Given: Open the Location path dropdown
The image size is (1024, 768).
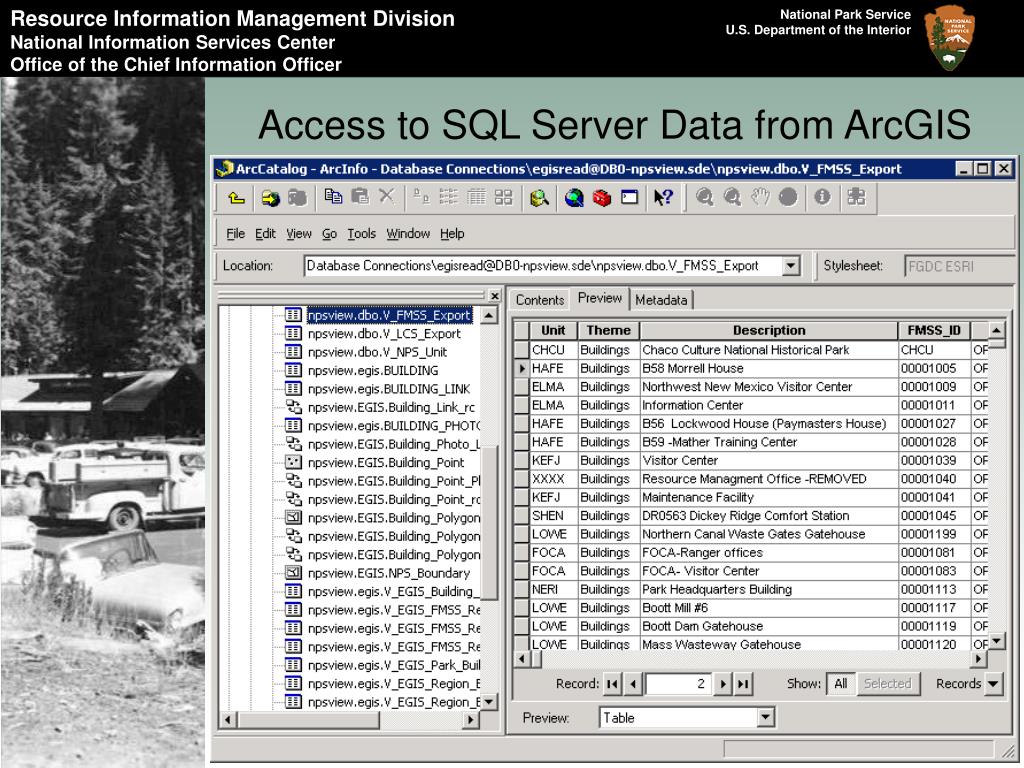Looking at the screenshot, I should click(791, 266).
